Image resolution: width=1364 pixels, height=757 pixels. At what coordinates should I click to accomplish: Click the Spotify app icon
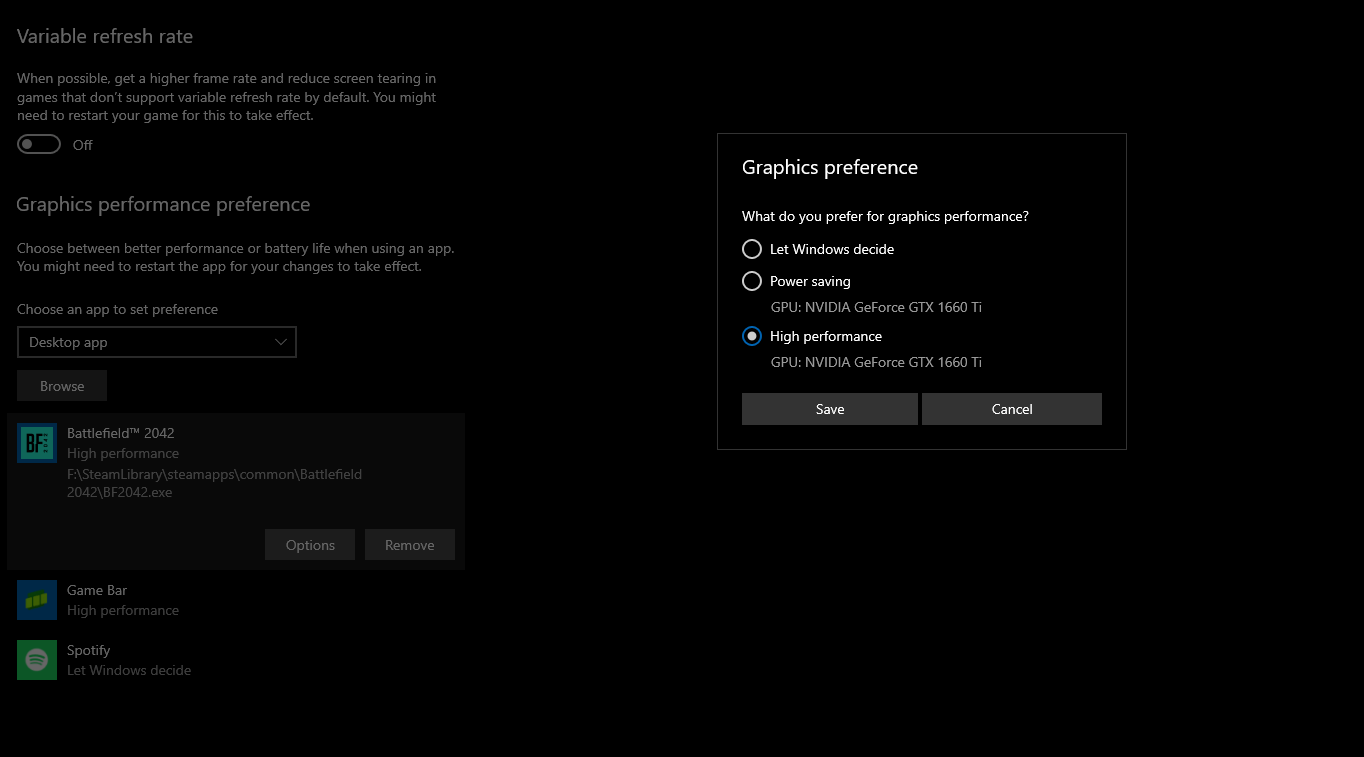coord(37,660)
